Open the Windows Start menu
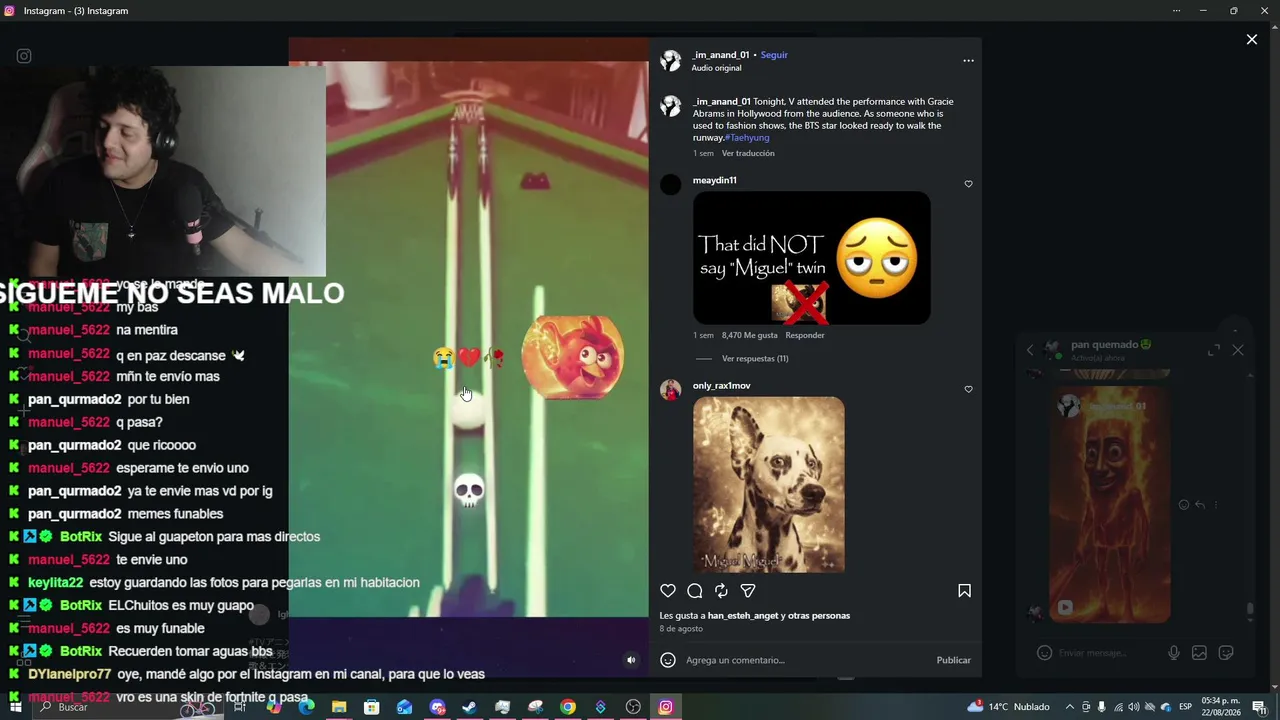This screenshot has height=720, width=1280. click(x=15, y=707)
